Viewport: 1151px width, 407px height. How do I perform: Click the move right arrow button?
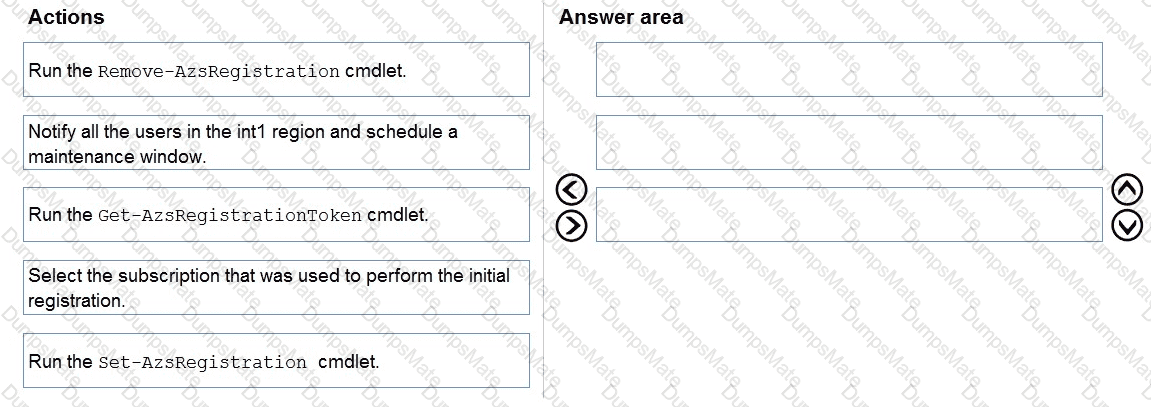click(x=570, y=226)
